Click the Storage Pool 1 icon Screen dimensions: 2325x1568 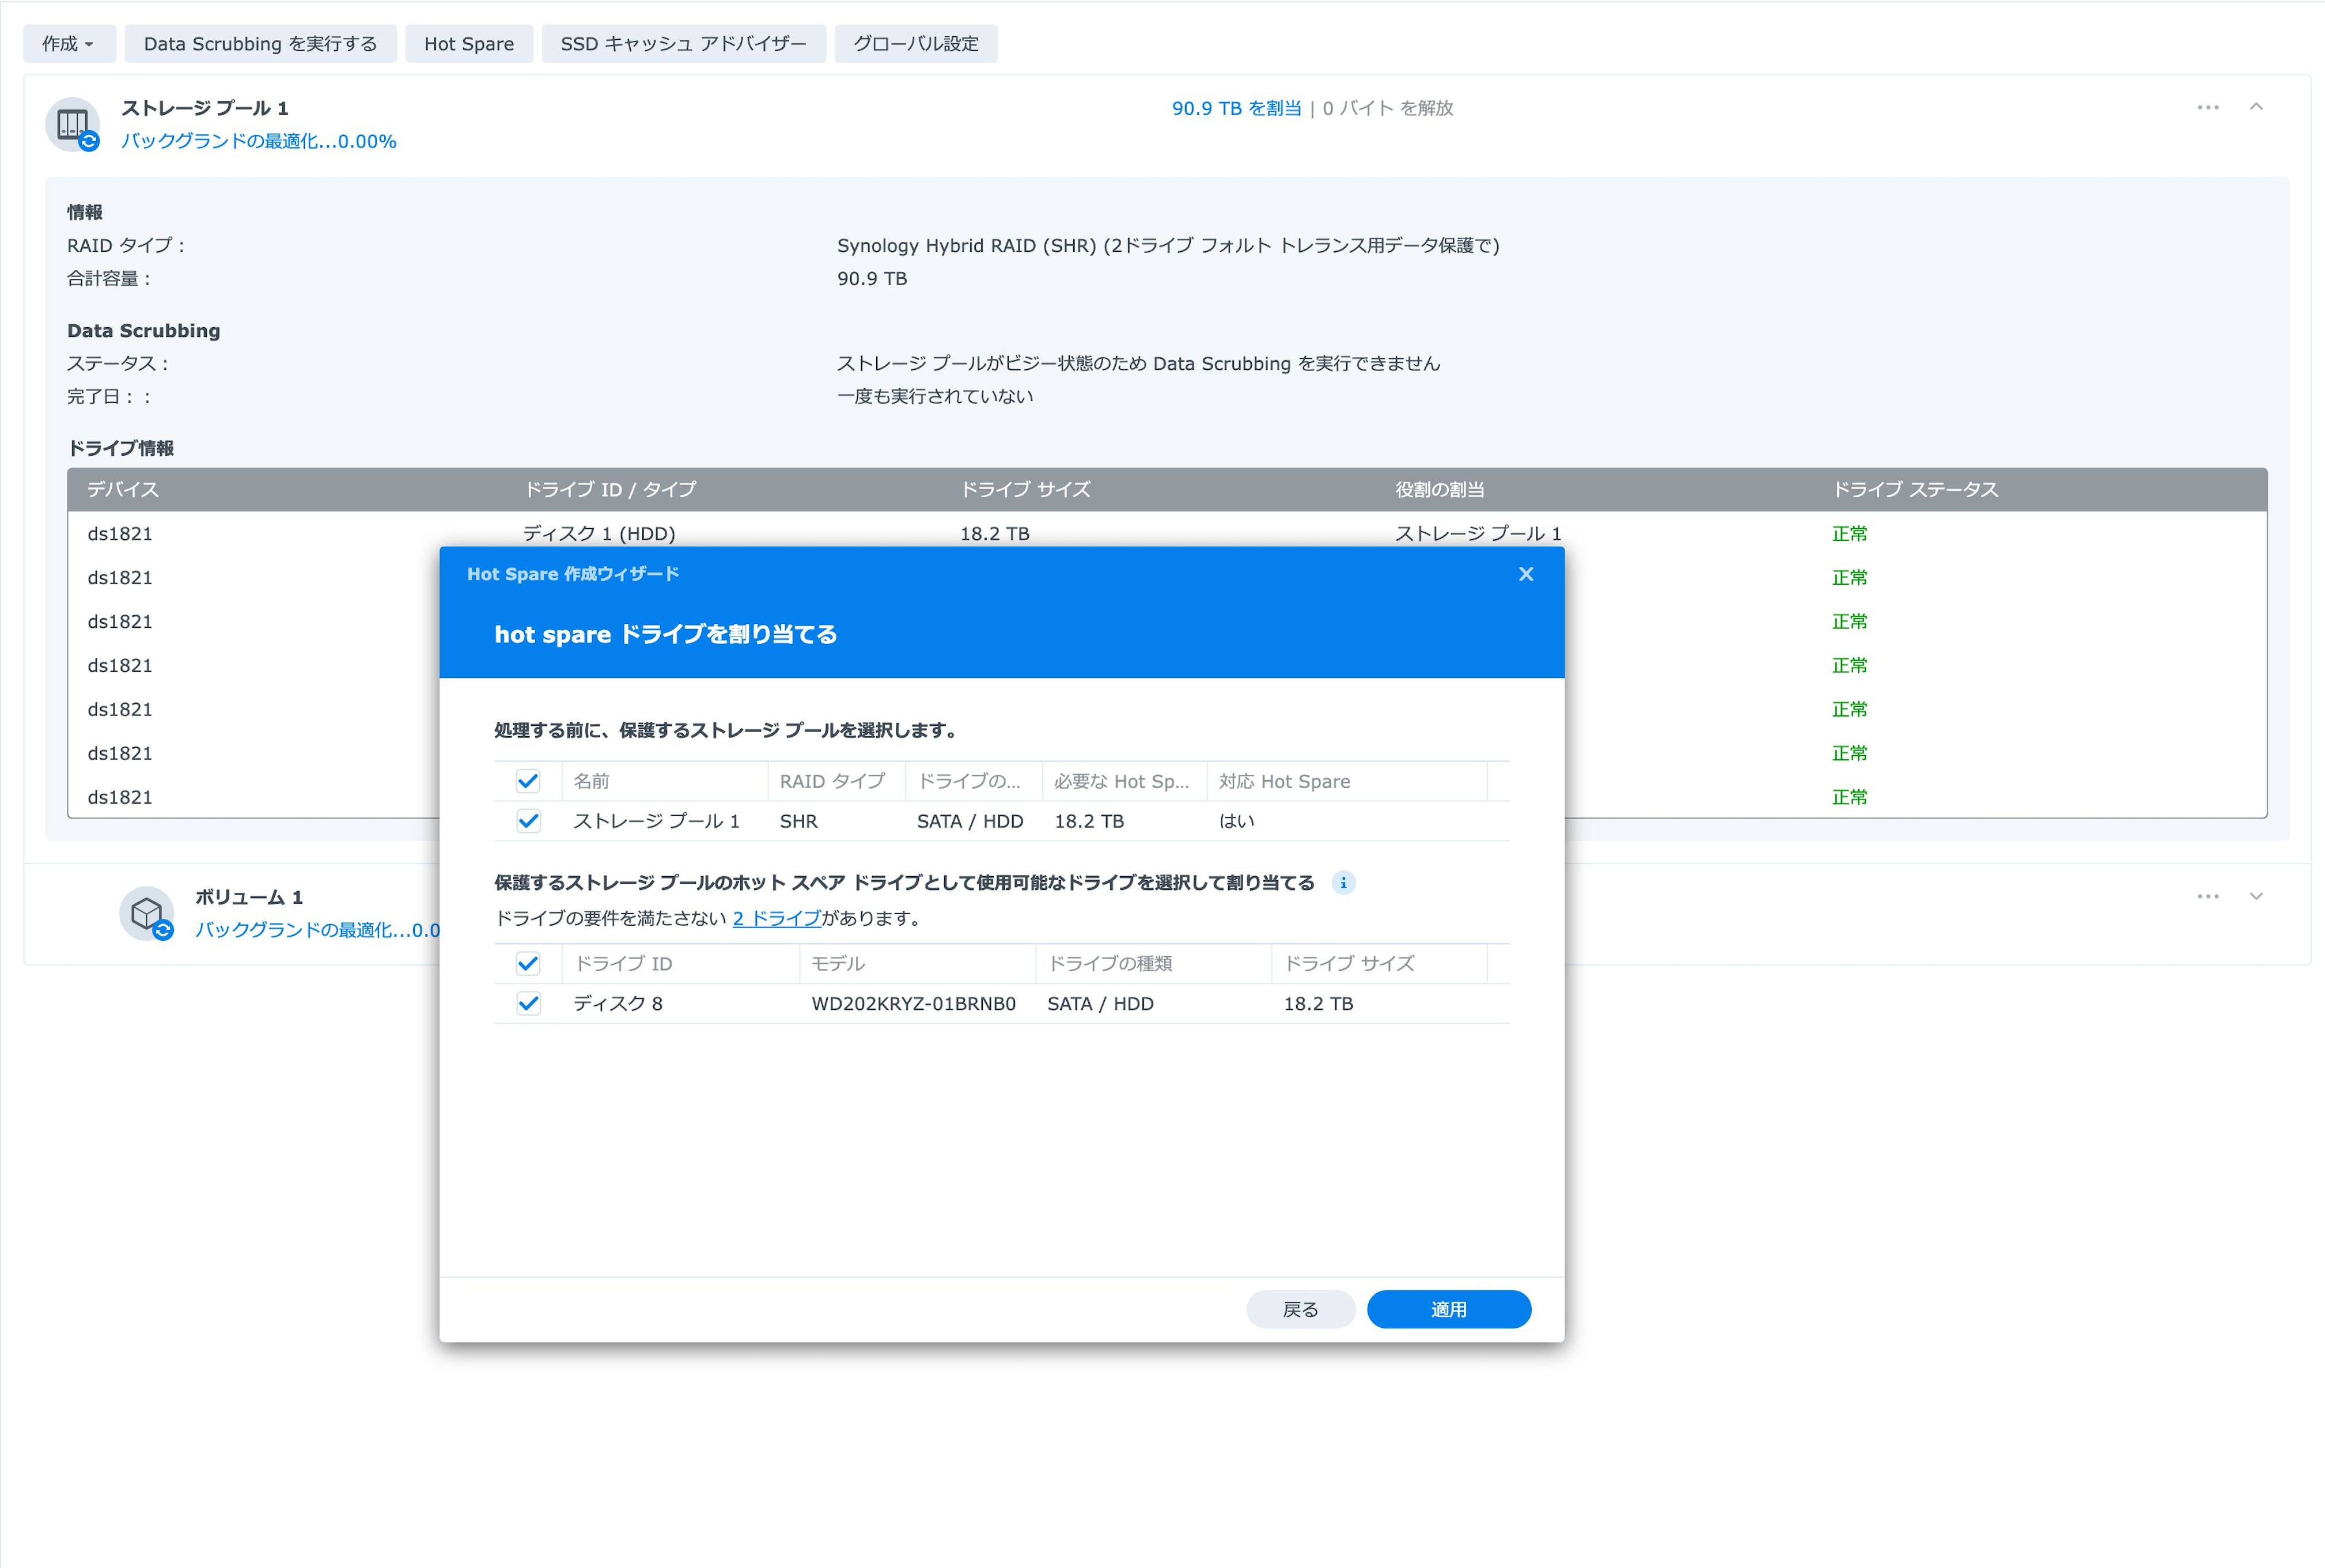[x=72, y=124]
